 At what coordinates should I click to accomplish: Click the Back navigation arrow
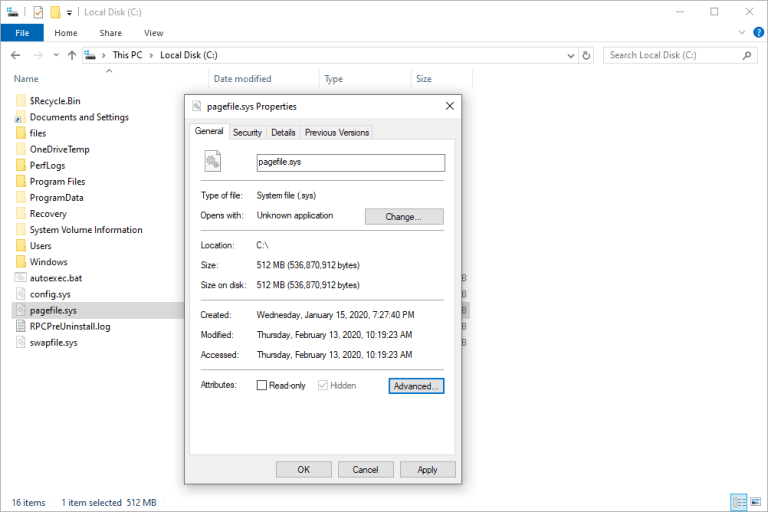15,55
